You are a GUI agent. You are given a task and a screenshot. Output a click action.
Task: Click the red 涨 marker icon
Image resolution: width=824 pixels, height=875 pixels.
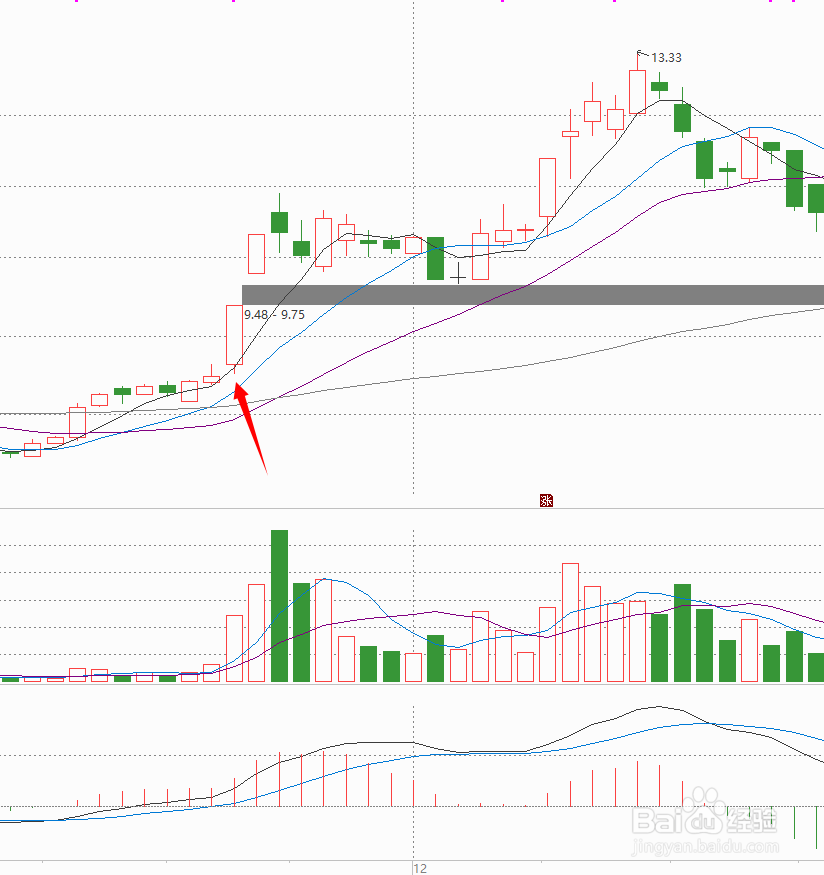point(546,501)
